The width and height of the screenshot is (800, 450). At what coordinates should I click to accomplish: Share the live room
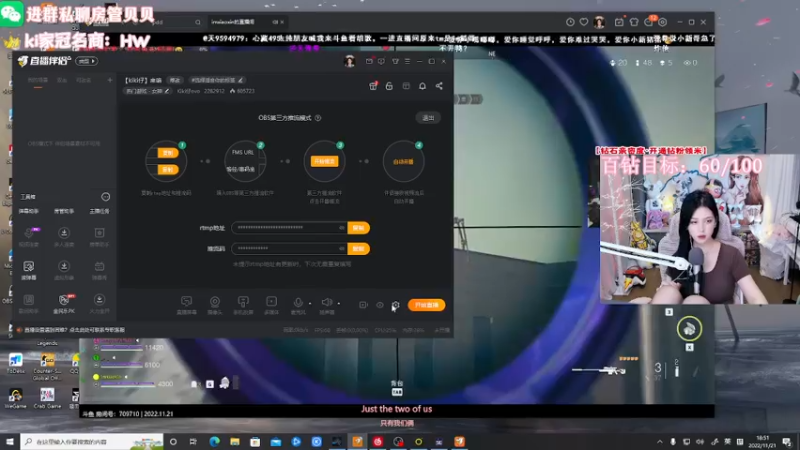click(x=439, y=86)
